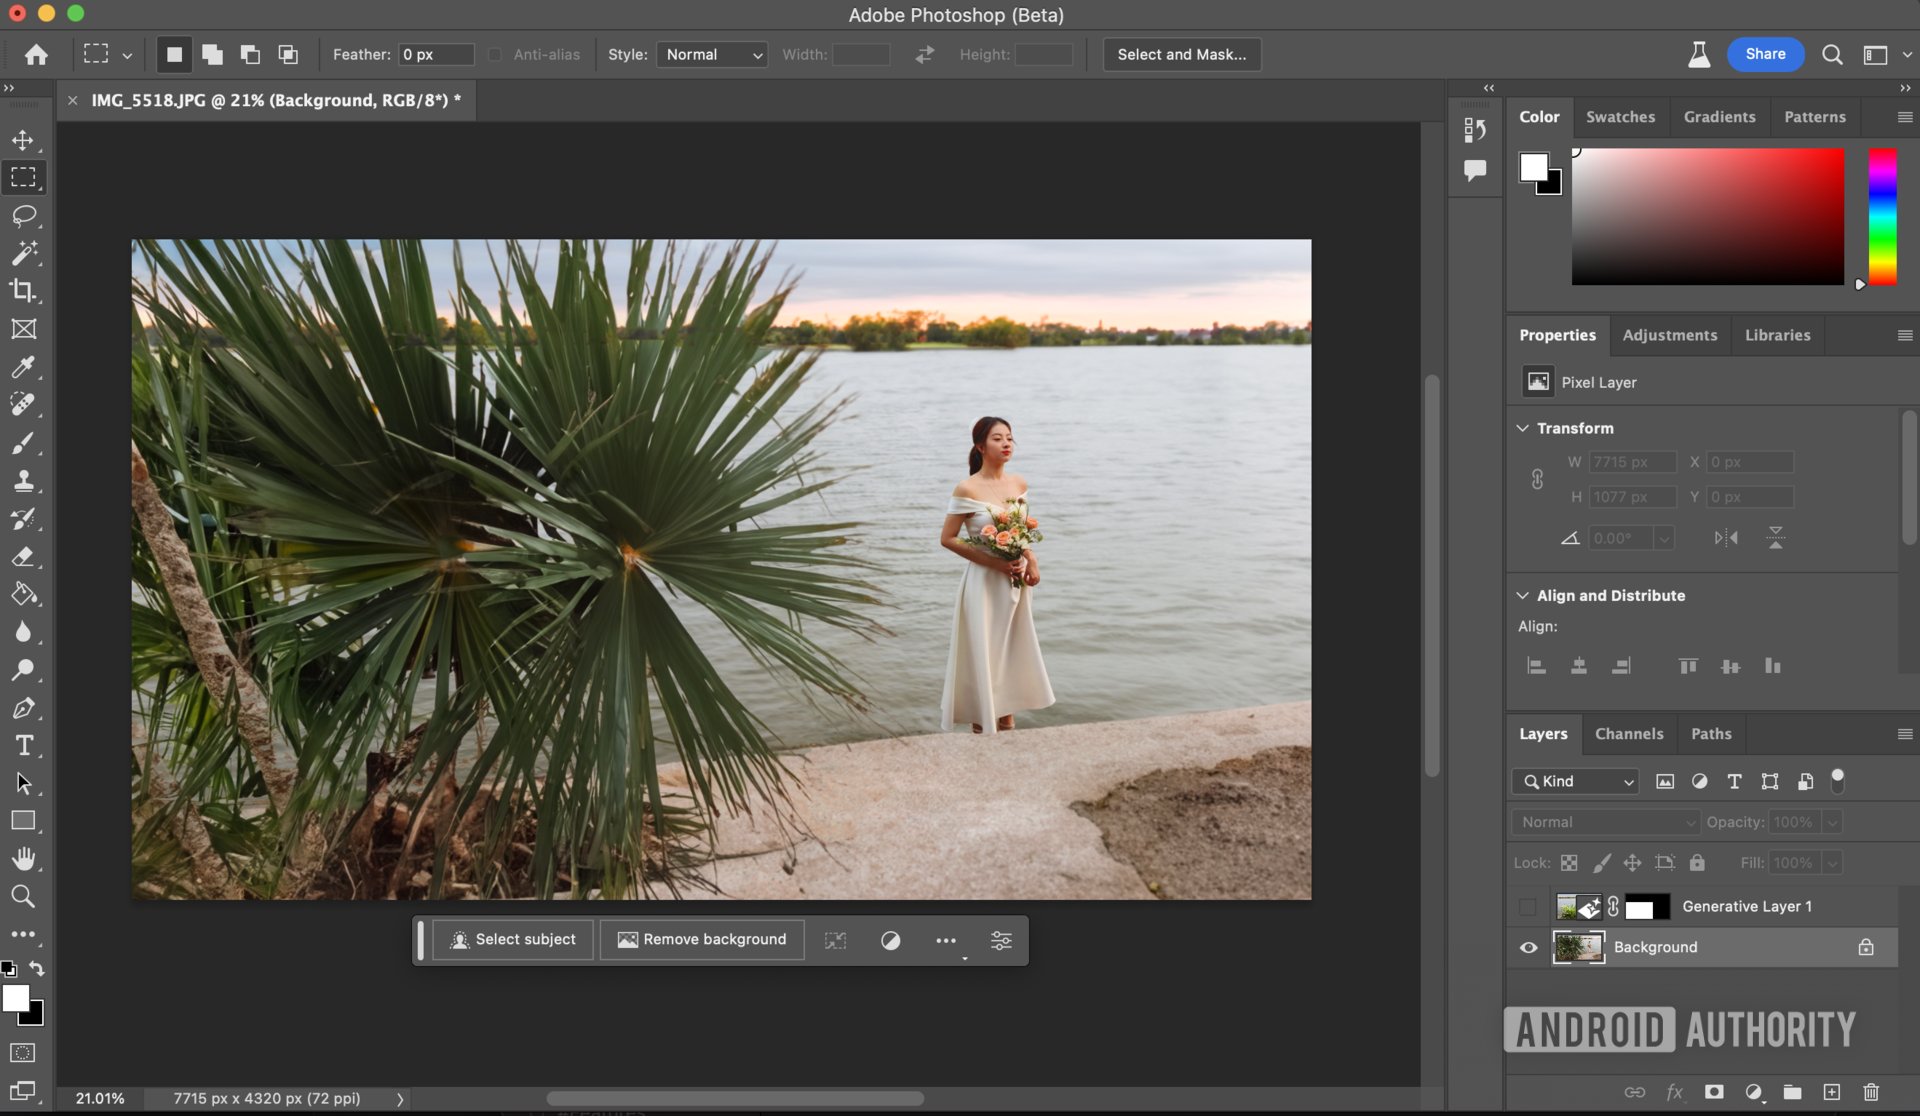Screen dimensions: 1920x1116
Task: Select the Lasso tool
Action: point(23,215)
